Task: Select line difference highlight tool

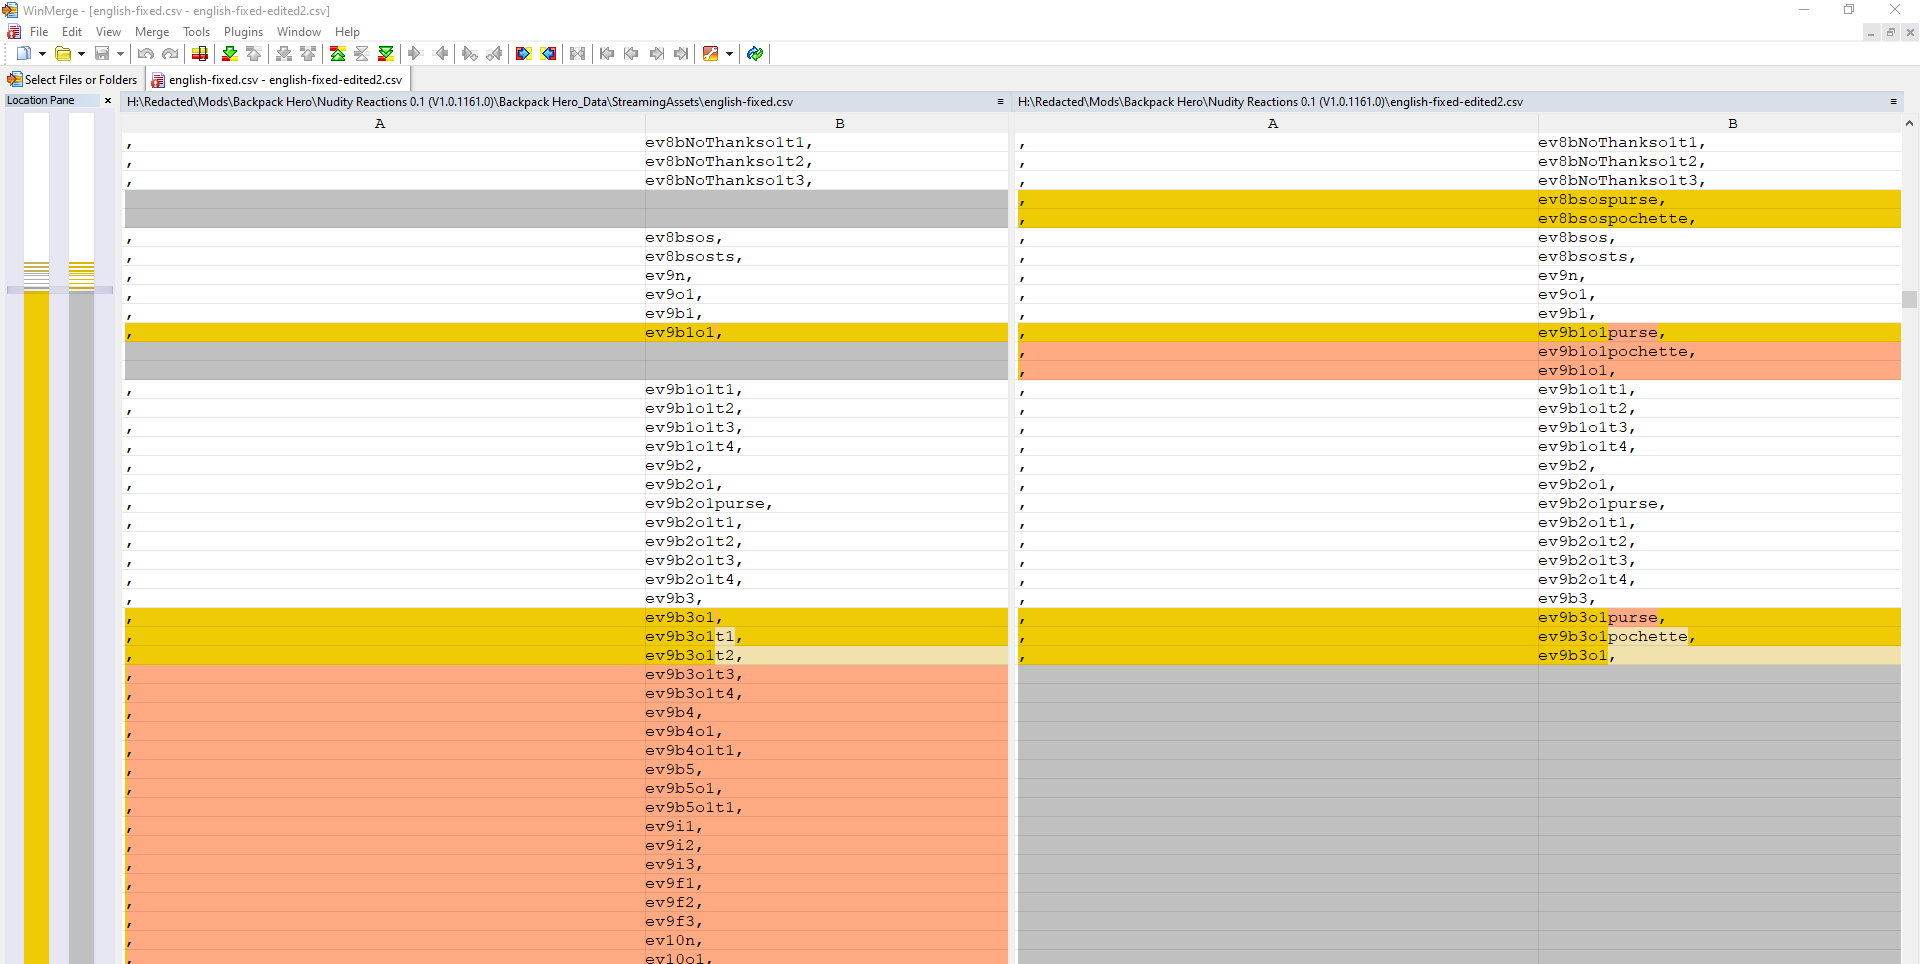Action: [x=200, y=53]
